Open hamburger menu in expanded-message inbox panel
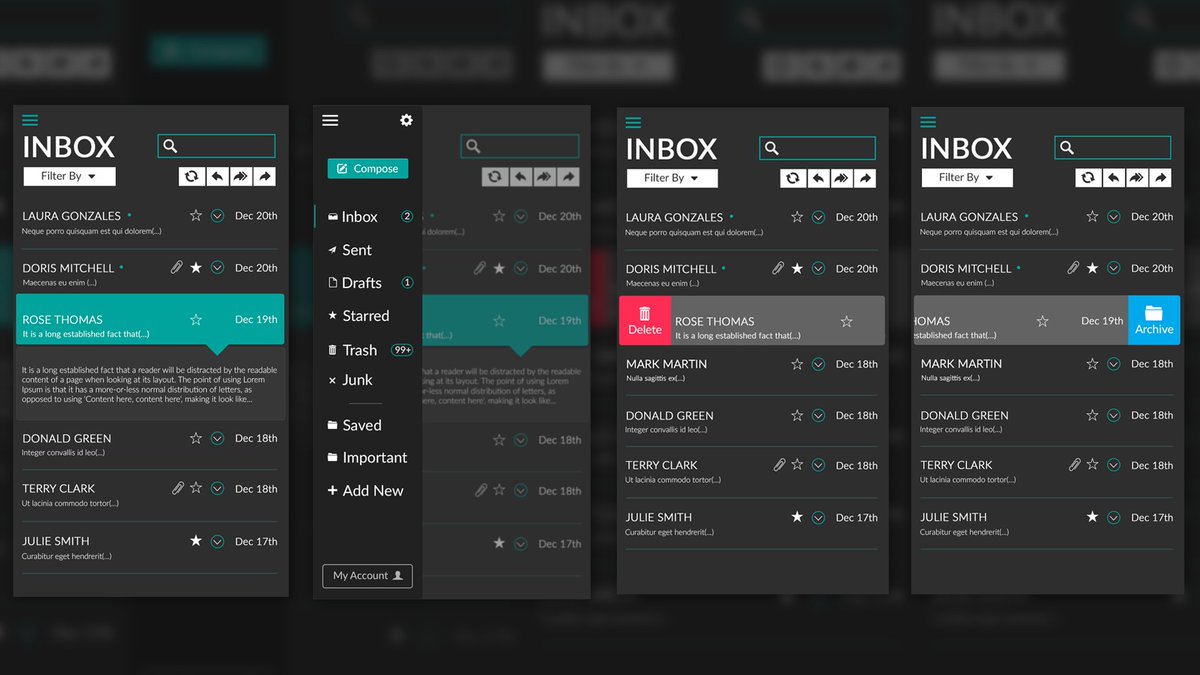1200x675 pixels. coord(30,120)
